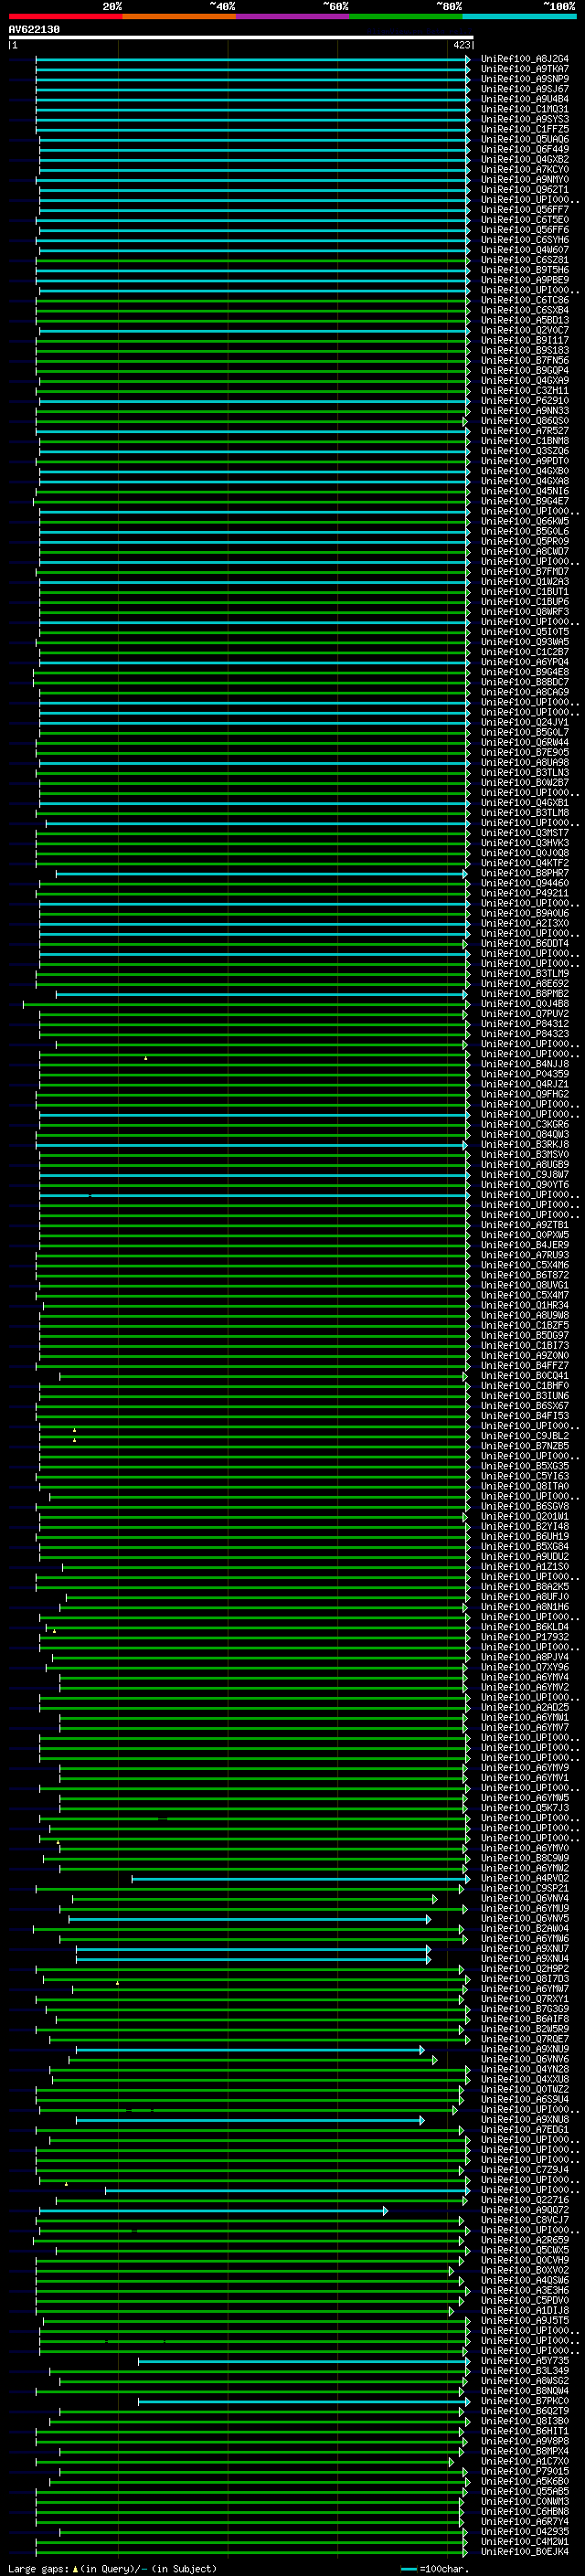The width and height of the screenshot is (585, 2576).
Task: Click the UniRef100_A7KCY0 label
Action: (525, 170)
